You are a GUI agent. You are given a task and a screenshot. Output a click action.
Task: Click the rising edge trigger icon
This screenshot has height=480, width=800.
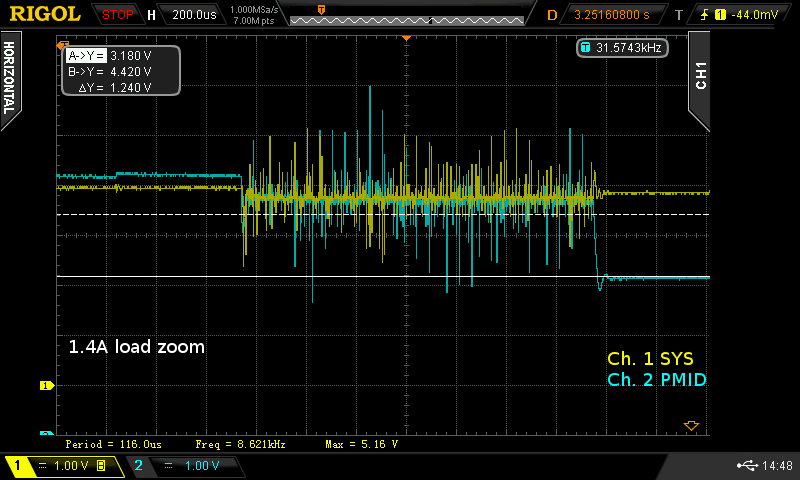pos(704,15)
